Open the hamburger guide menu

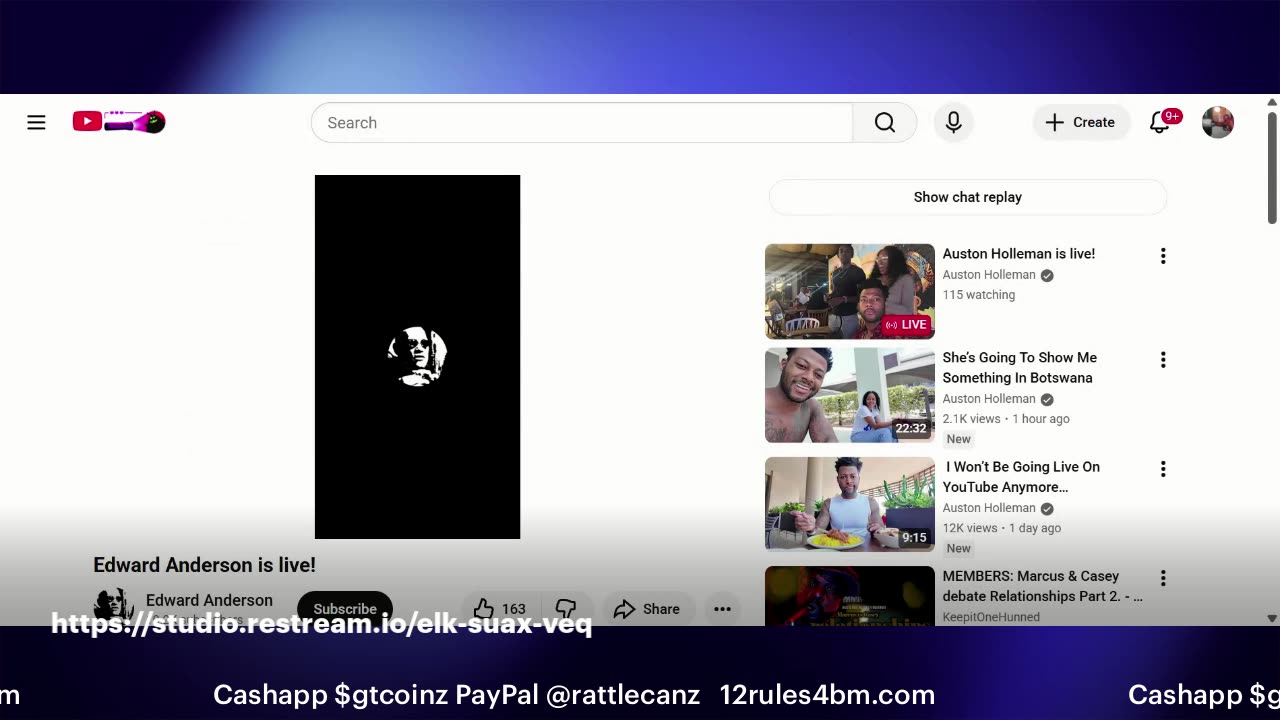[x=36, y=122]
